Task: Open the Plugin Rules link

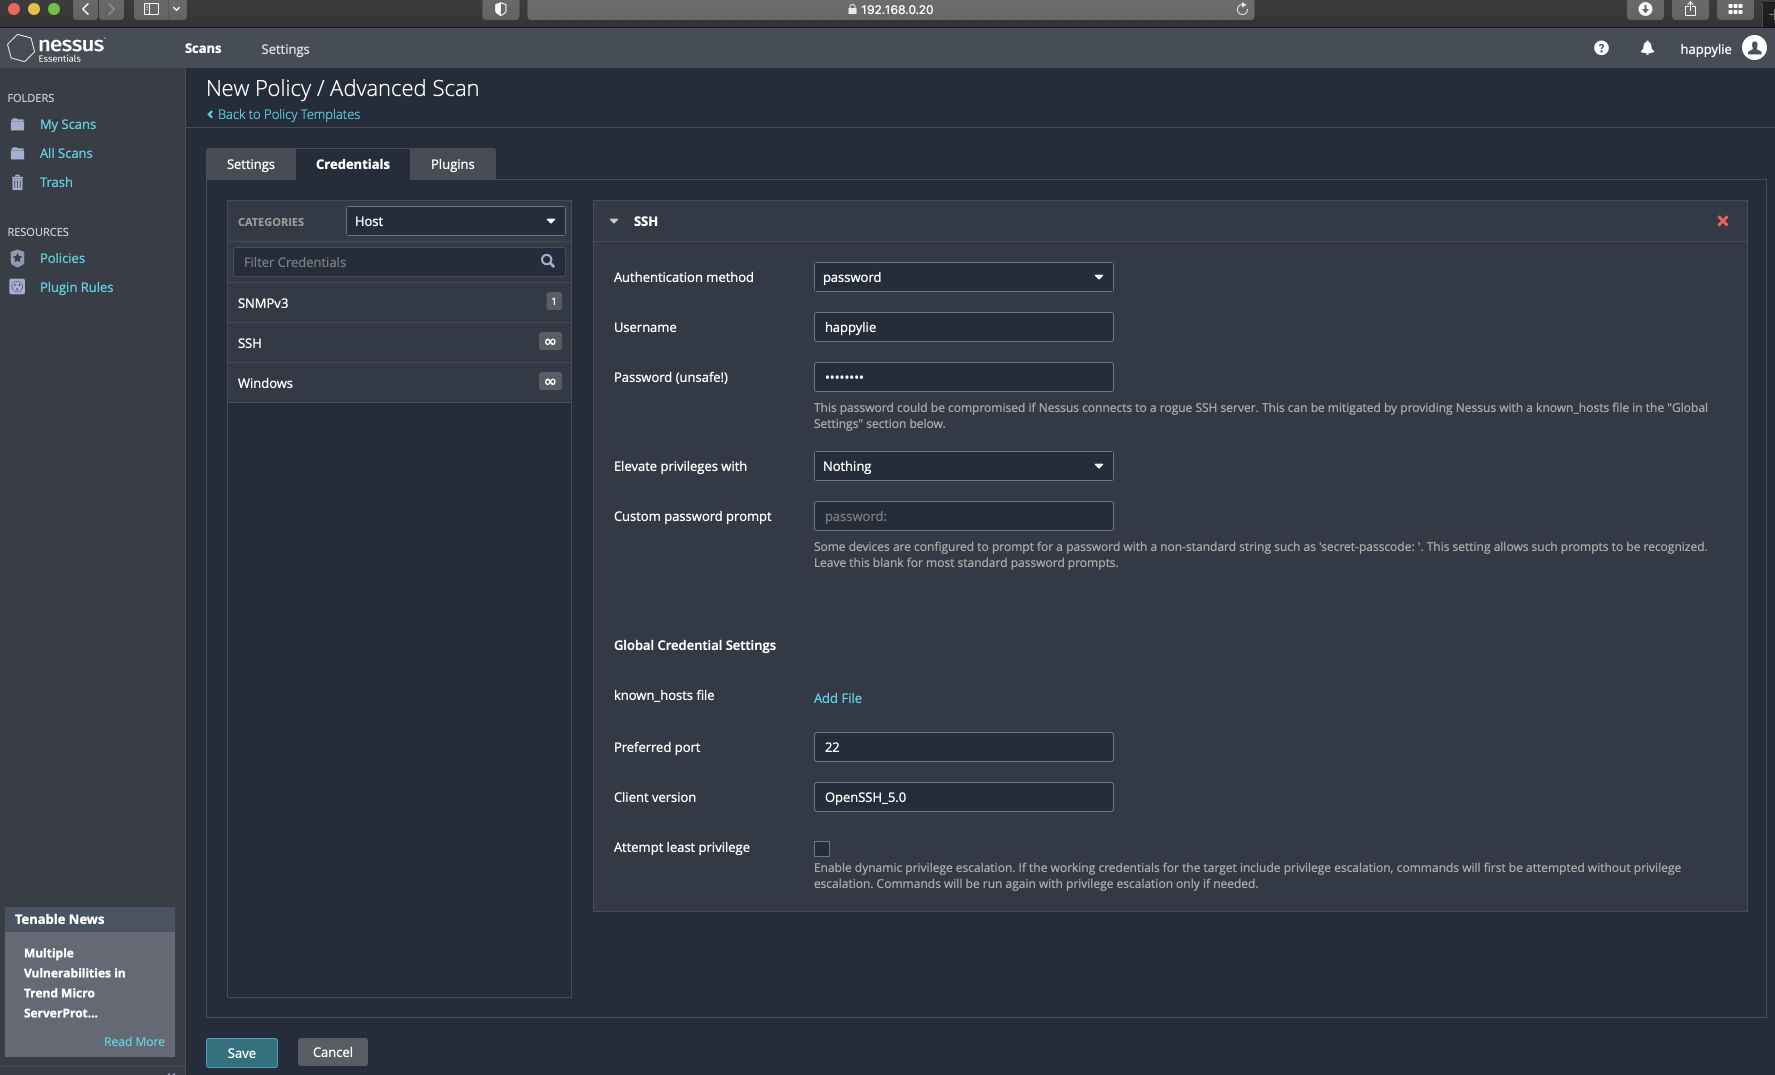Action: tap(76, 287)
